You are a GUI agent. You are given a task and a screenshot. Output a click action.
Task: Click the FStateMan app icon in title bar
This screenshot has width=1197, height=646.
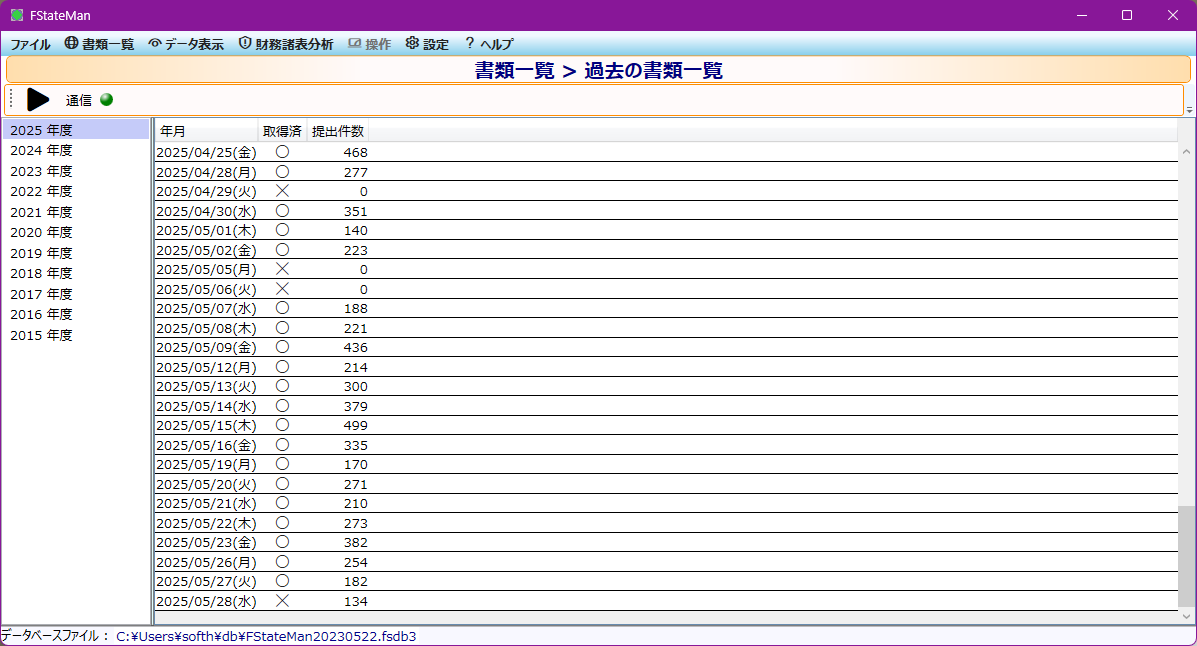(x=17, y=15)
